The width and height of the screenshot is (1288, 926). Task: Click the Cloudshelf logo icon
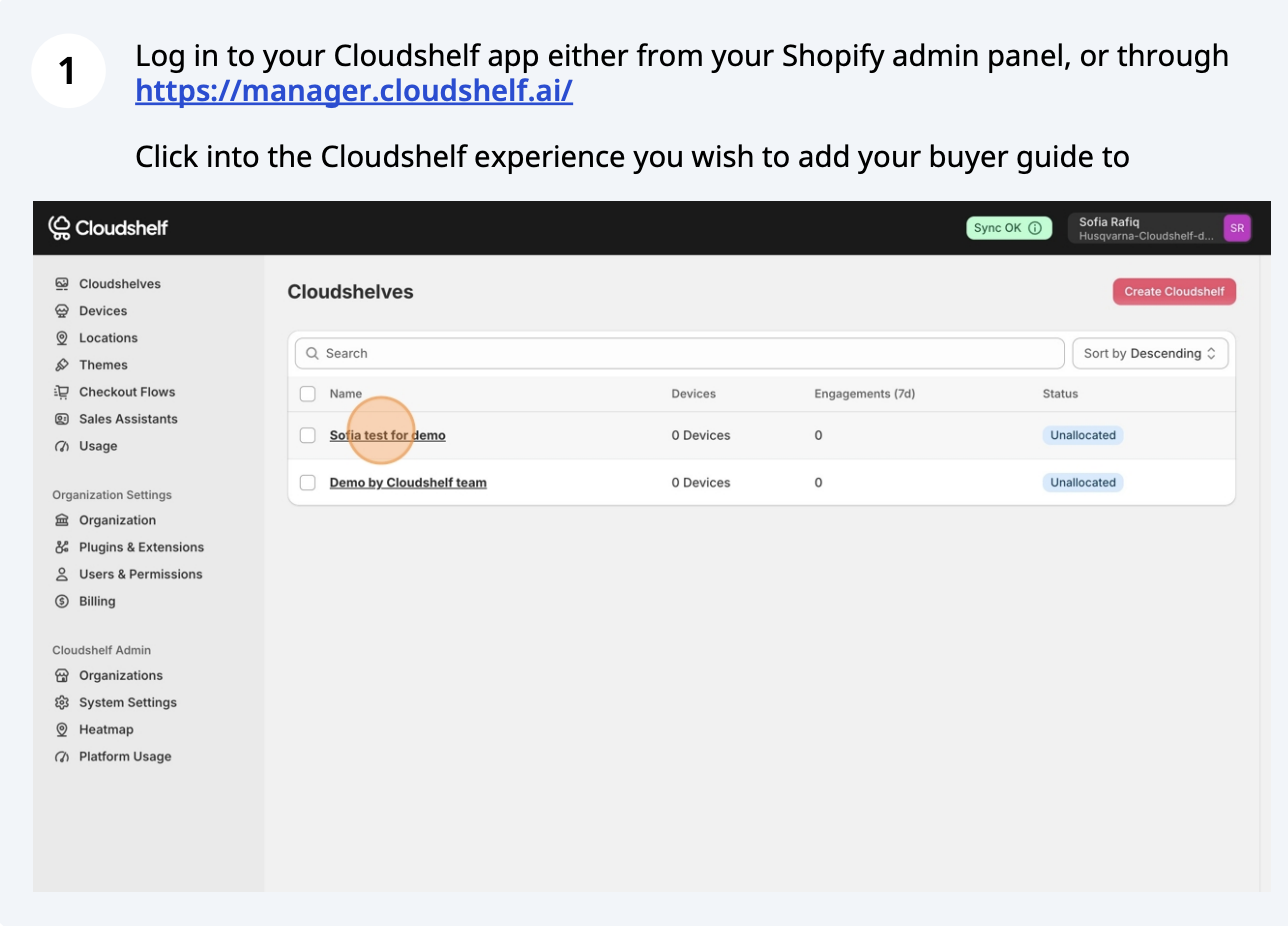(x=60, y=228)
